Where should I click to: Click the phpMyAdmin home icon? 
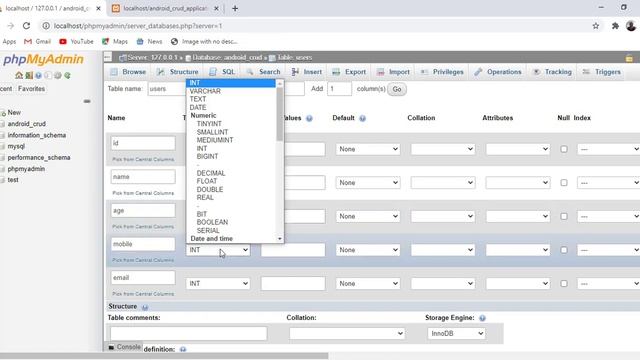point(18,76)
